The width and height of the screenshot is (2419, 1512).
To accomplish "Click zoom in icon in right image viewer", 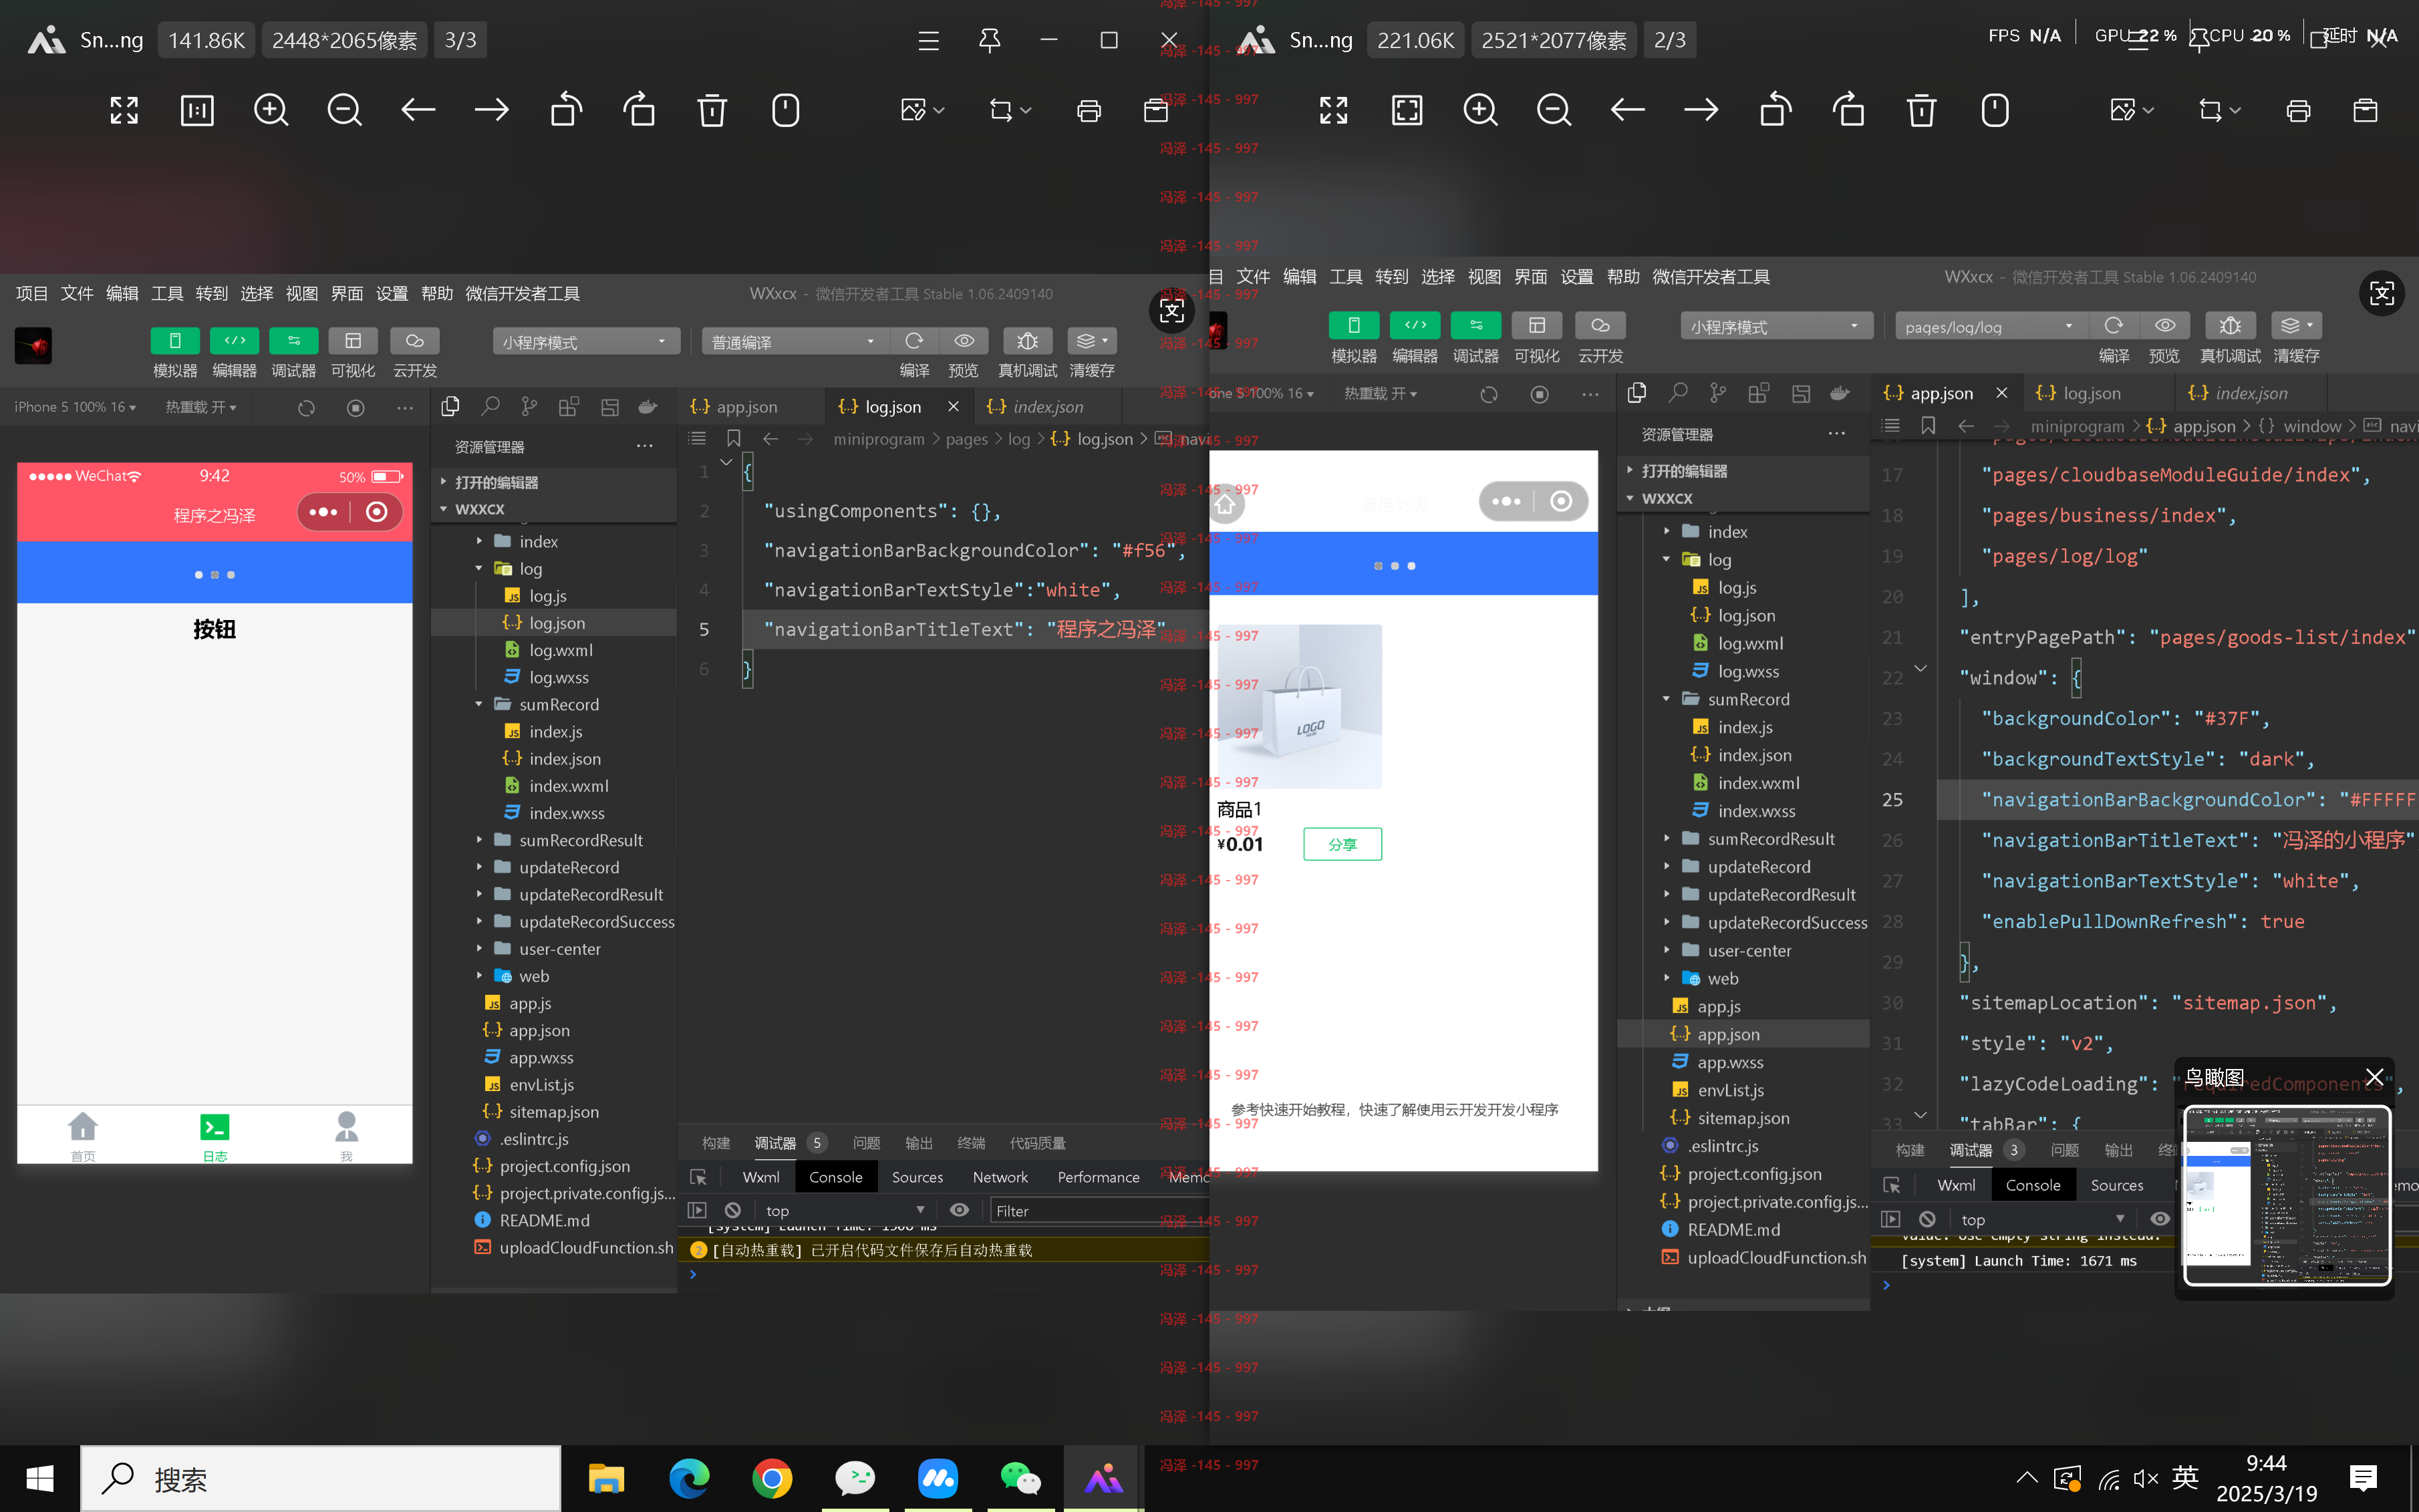I will pyautogui.click(x=1480, y=110).
